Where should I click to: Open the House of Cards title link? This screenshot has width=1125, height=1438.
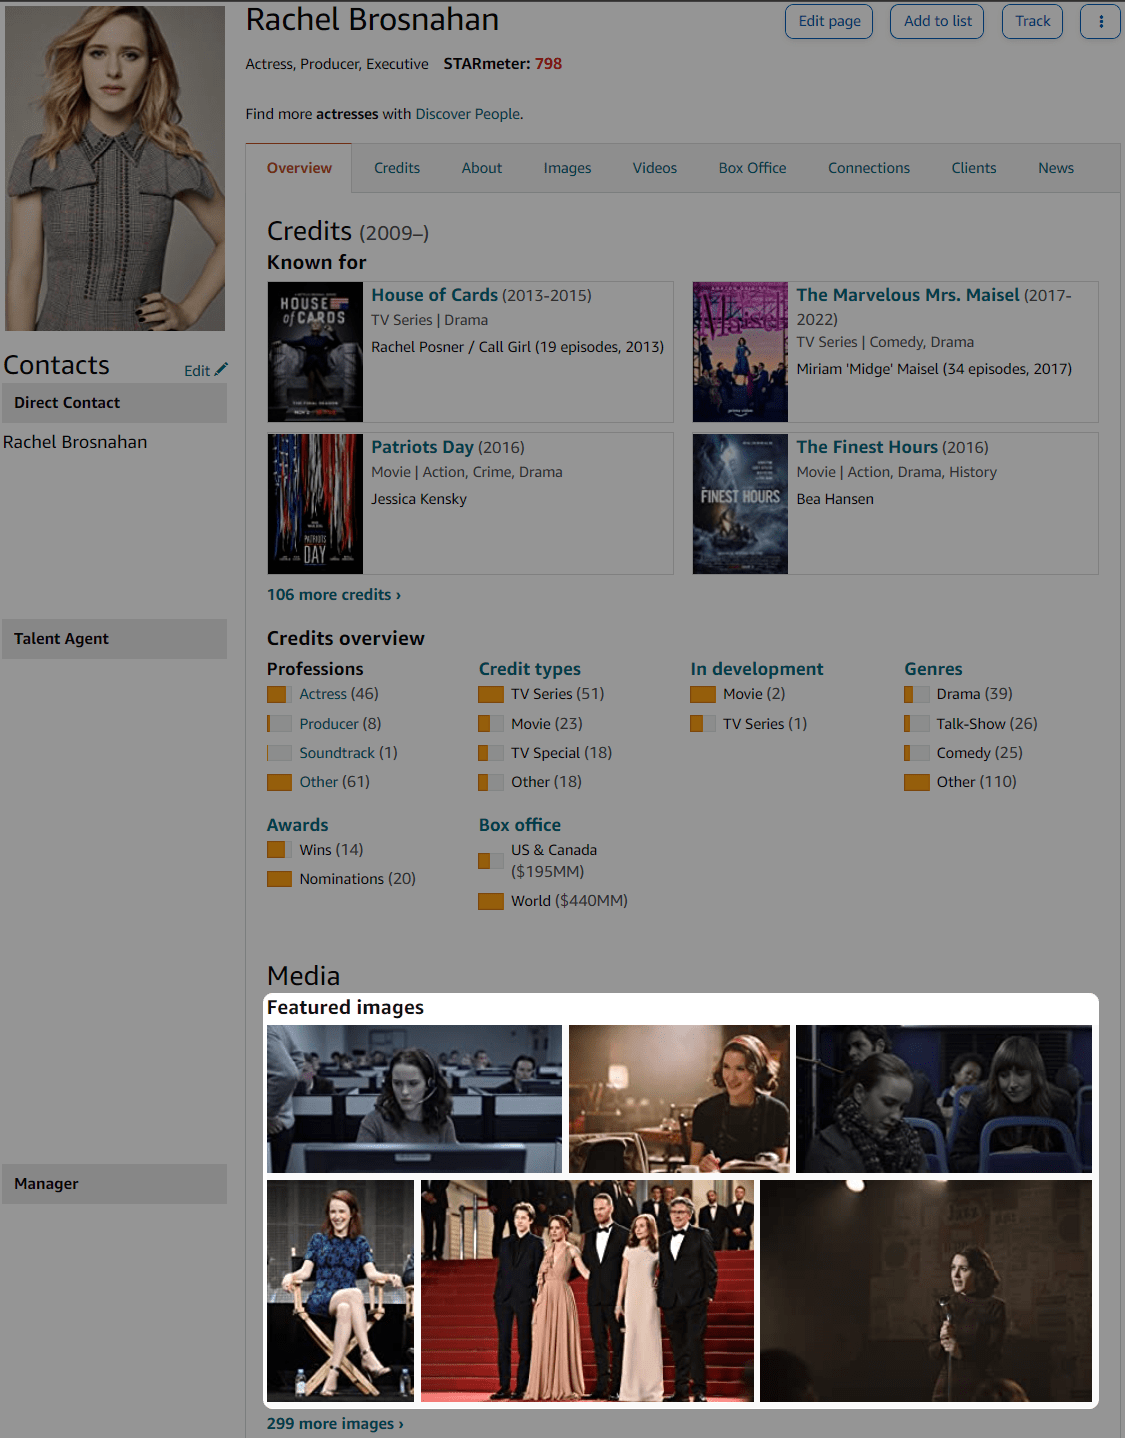pyautogui.click(x=434, y=295)
